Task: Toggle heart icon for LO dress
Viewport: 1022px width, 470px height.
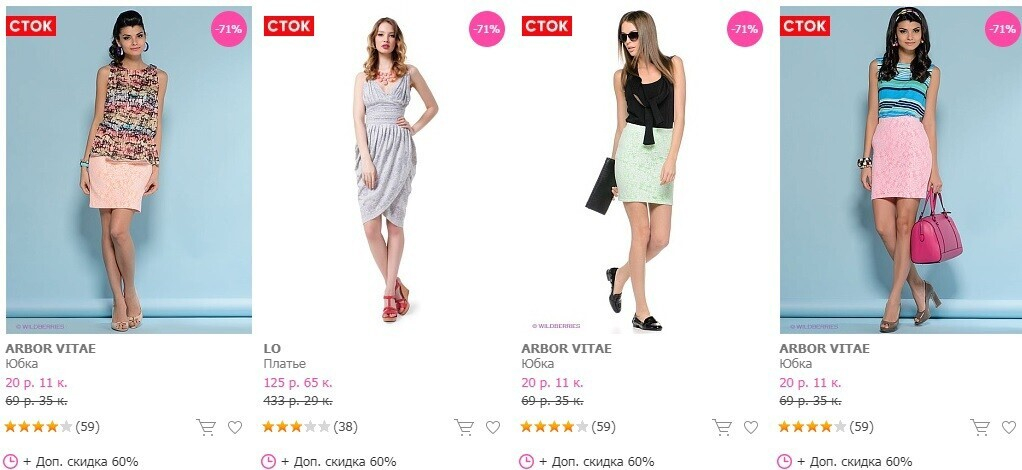Action: 493,427
